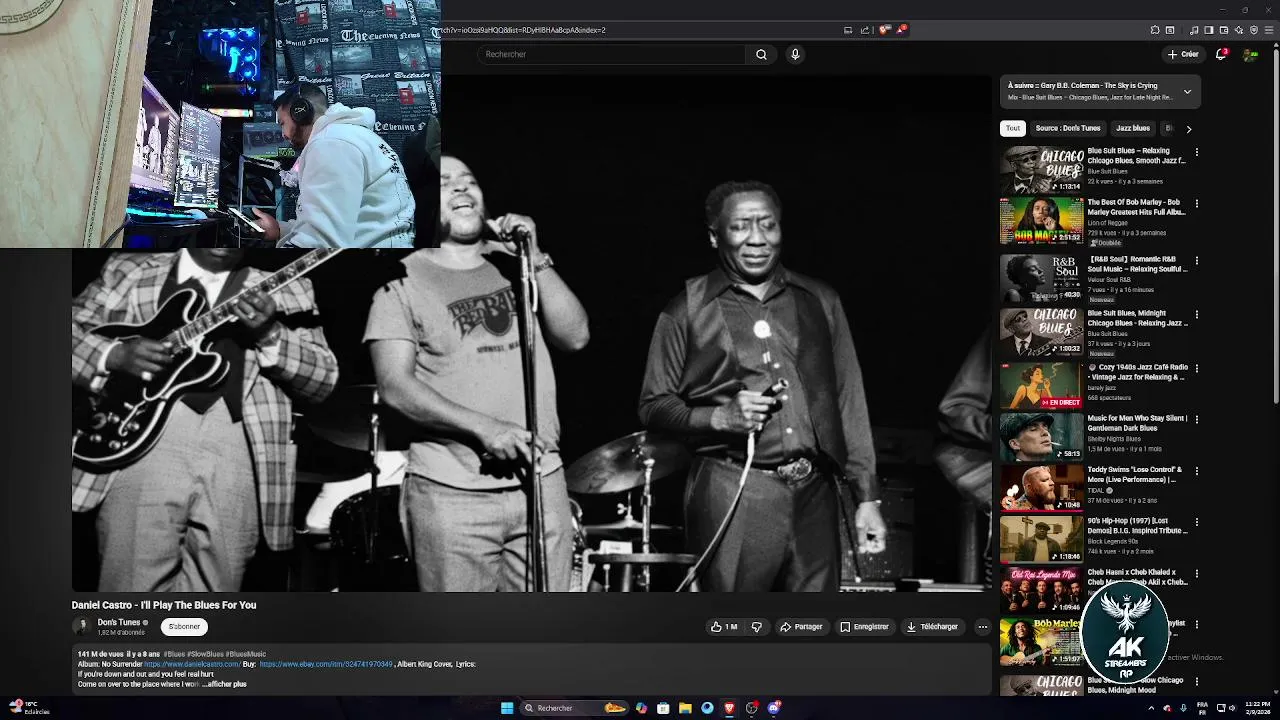Open options for Midnight Chicago Blues video
The height and width of the screenshot is (720, 1280).
coord(1197,314)
